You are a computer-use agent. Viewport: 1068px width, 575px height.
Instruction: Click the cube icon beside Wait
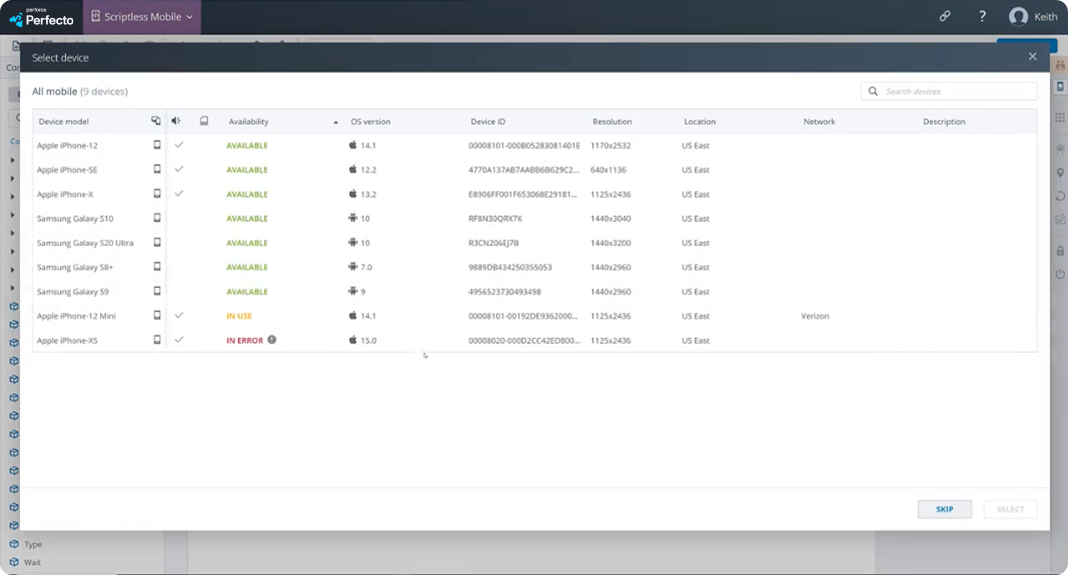tap(14, 562)
